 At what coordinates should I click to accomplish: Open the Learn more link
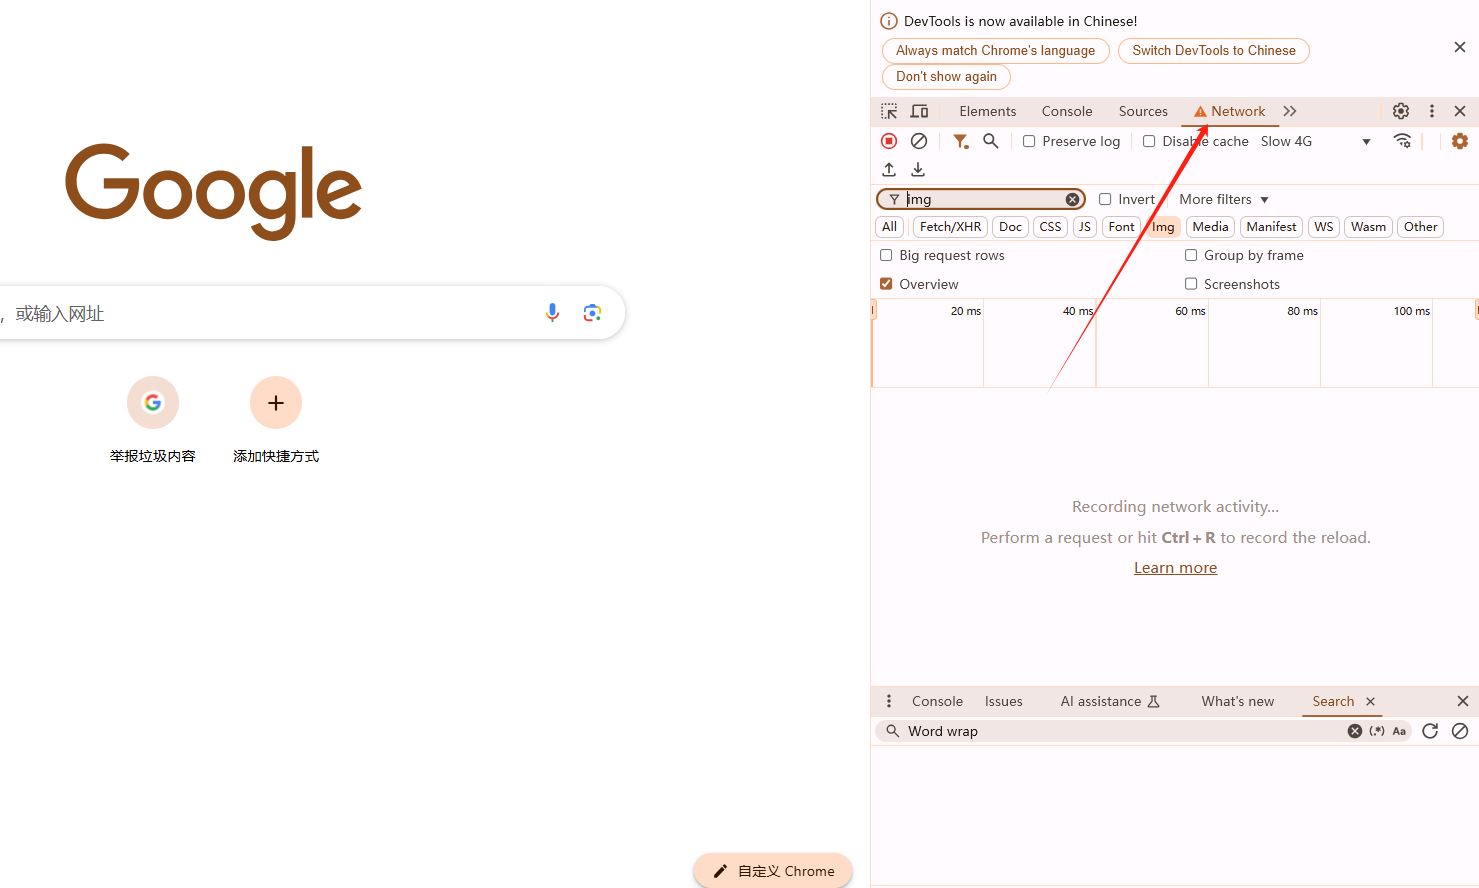click(x=1175, y=567)
